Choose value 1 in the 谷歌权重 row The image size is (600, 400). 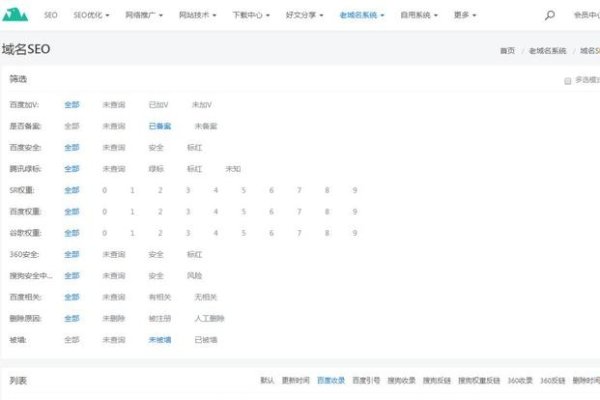click(x=132, y=233)
